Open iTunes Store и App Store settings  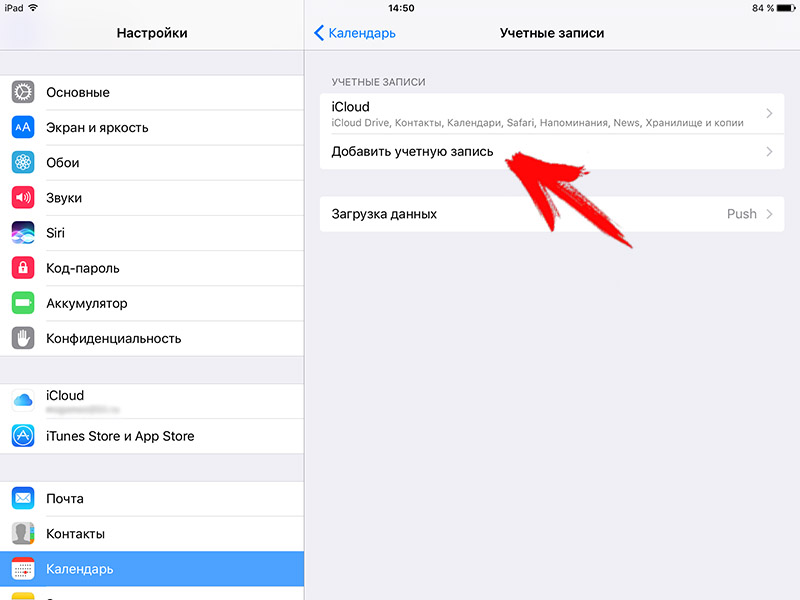pos(152,436)
